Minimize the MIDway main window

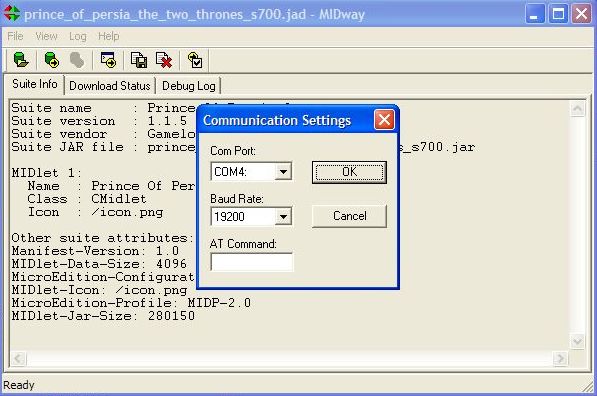click(535, 14)
